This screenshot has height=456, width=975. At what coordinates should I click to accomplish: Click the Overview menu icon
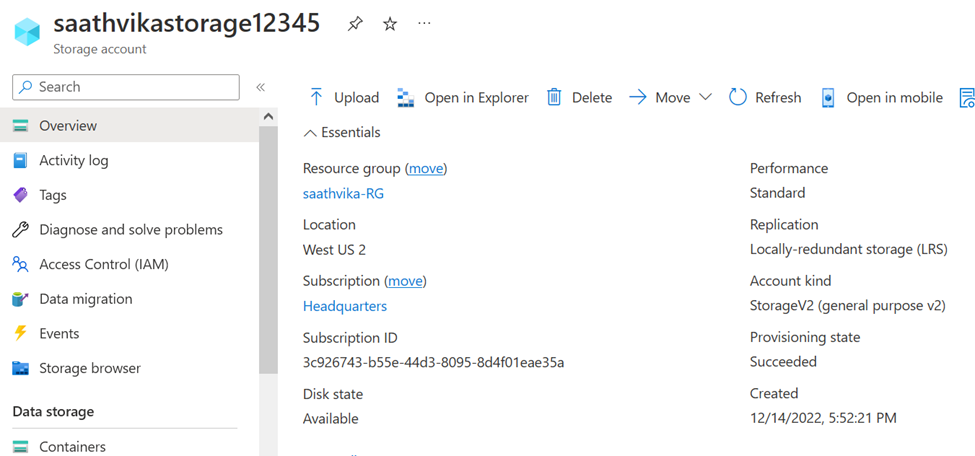[21, 126]
